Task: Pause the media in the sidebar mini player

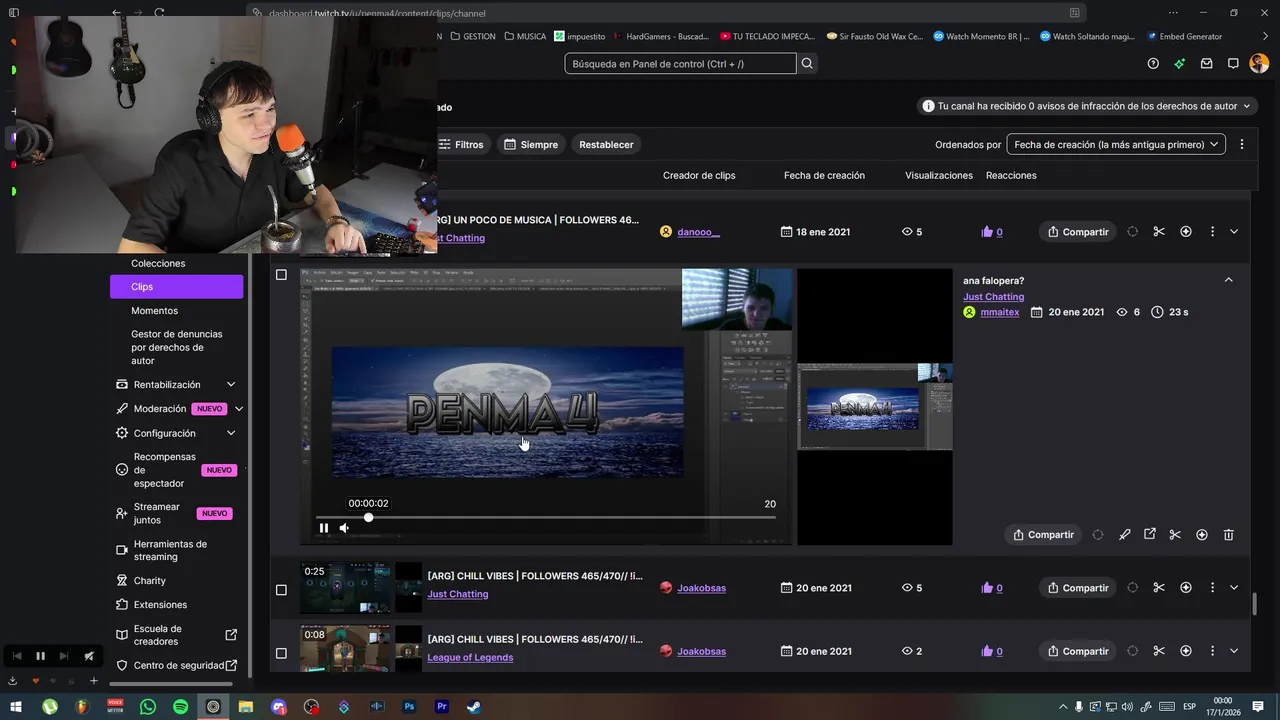Action: pyautogui.click(x=40, y=656)
